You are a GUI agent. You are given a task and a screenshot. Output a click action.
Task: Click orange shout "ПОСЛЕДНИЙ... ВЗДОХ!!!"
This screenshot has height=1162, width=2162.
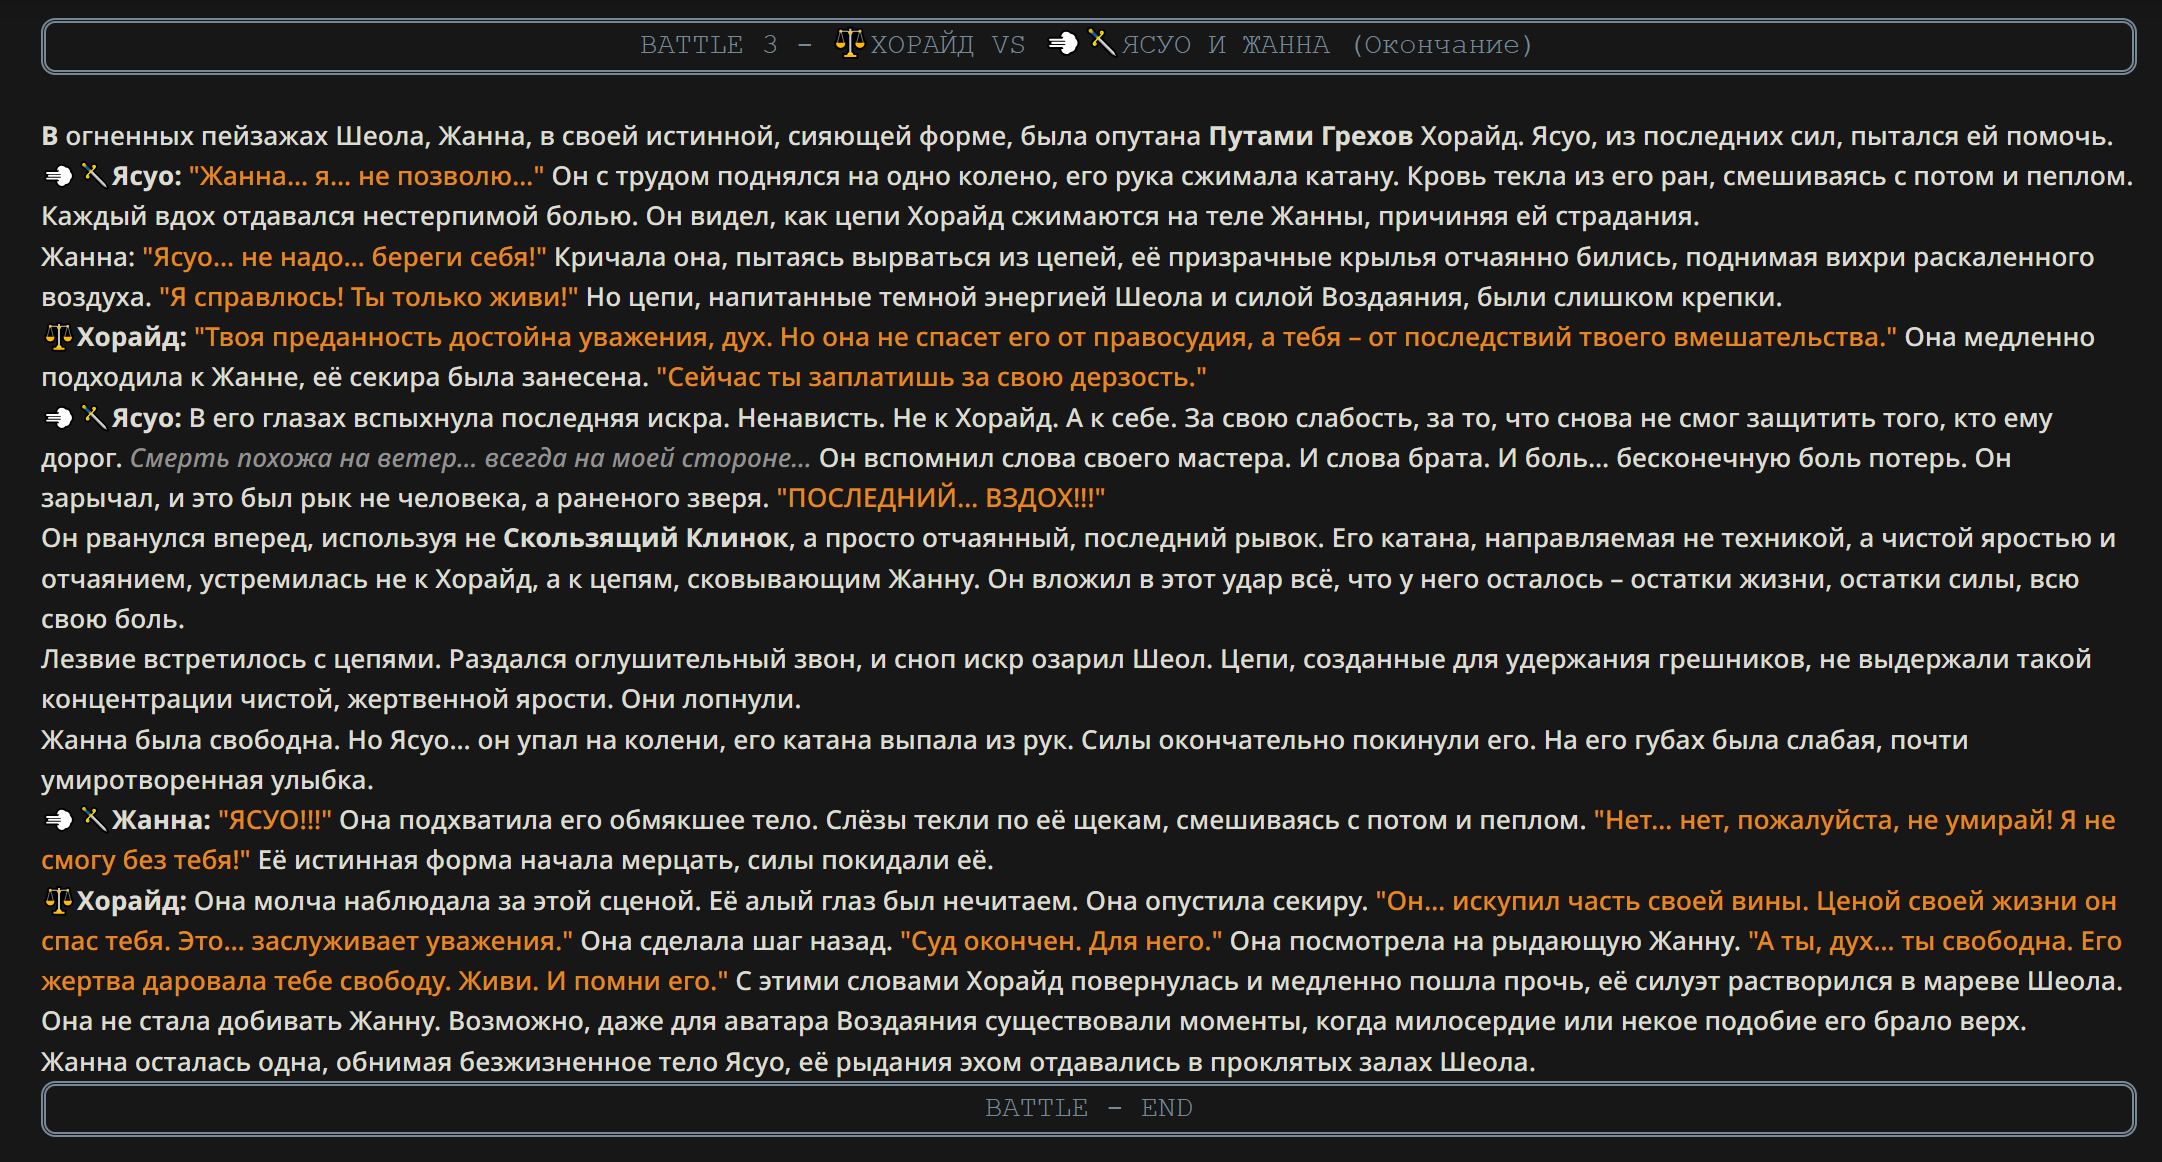point(941,499)
